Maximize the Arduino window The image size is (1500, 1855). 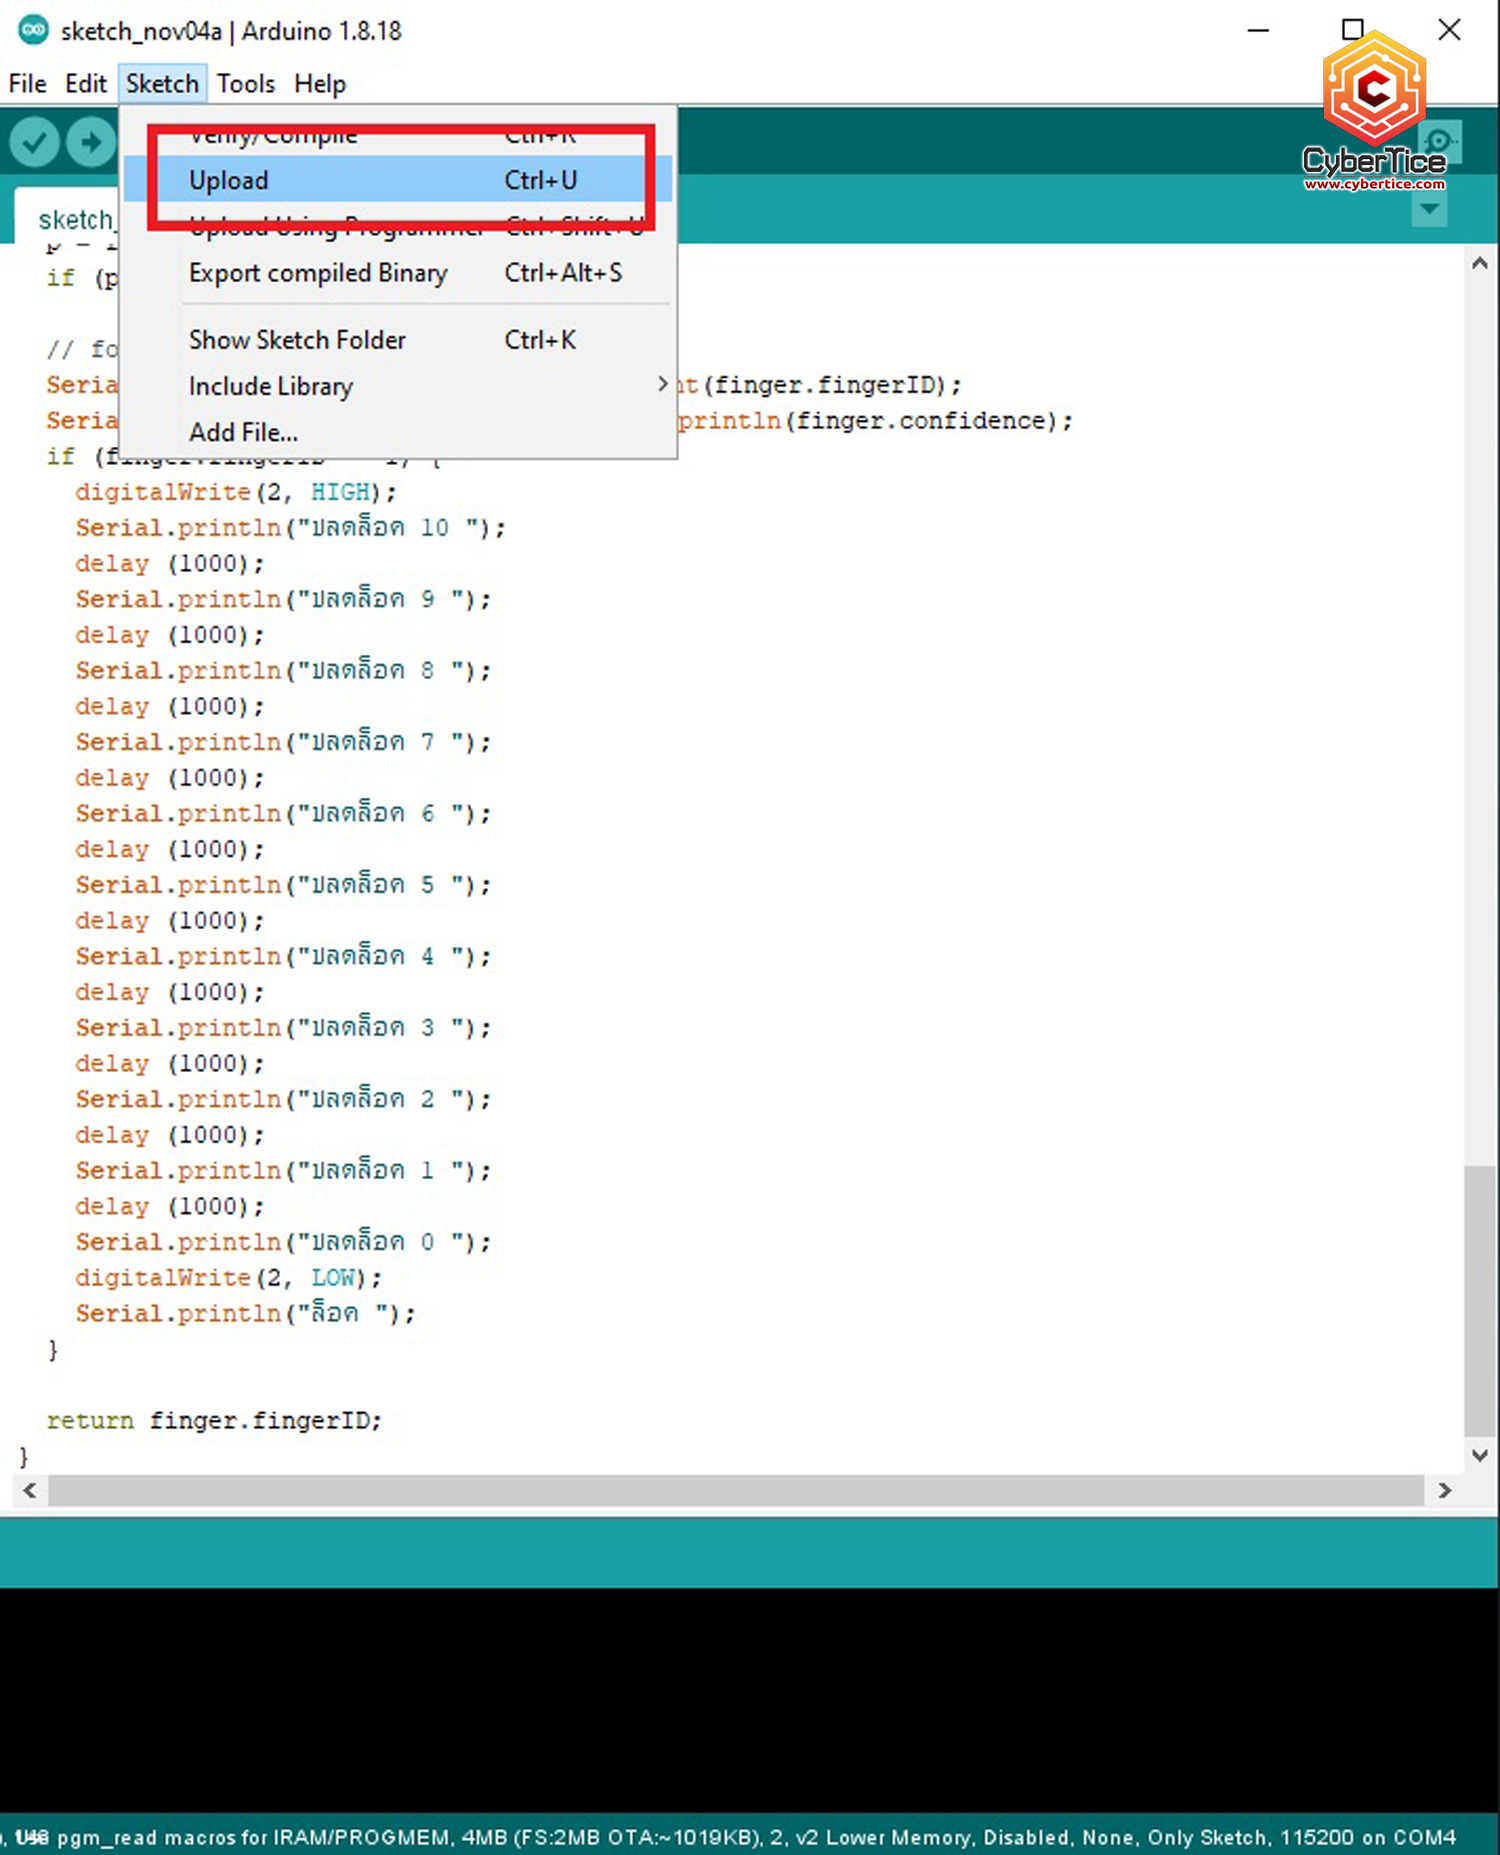pyautogui.click(x=1352, y=30)
